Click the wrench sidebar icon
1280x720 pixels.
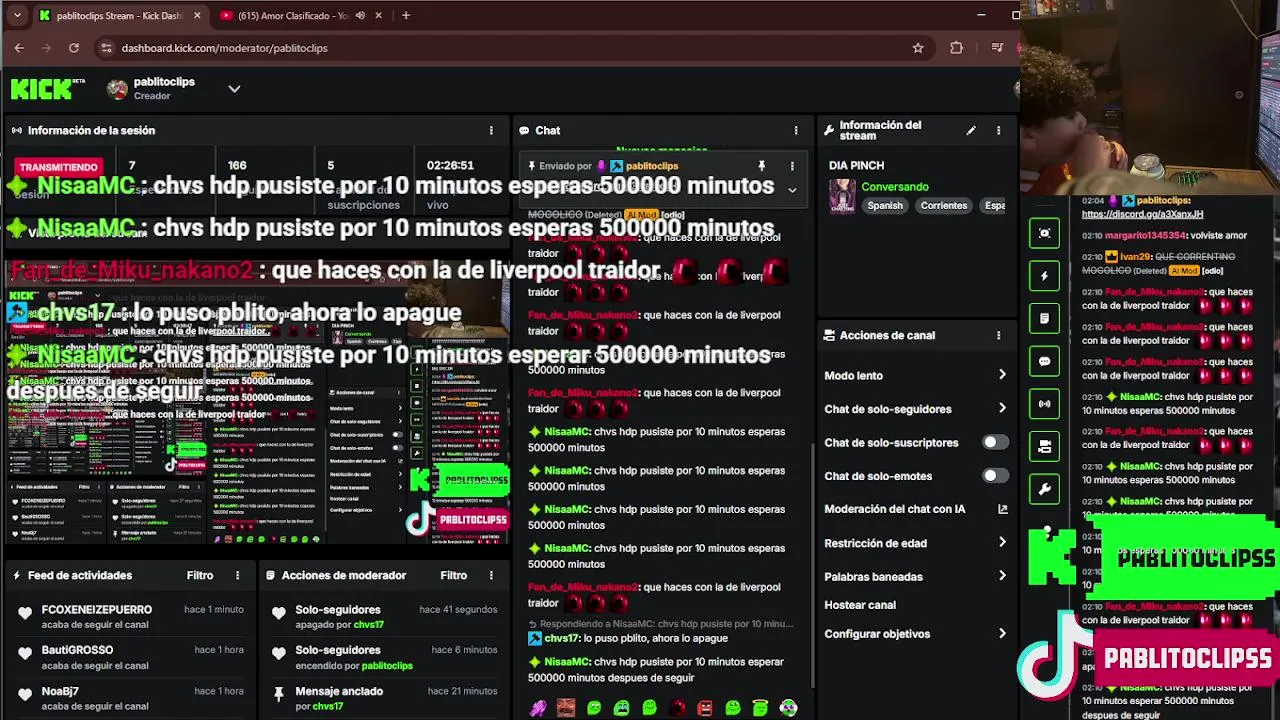(x=1045, y=490)
